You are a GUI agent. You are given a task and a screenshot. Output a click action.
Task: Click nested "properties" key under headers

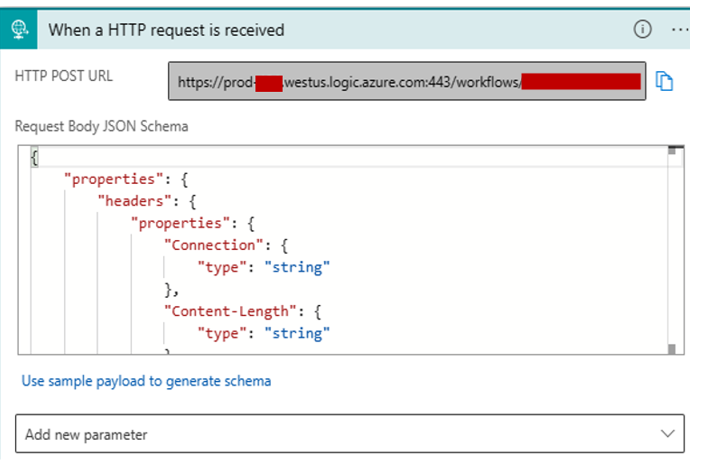(x=180, y=223)
